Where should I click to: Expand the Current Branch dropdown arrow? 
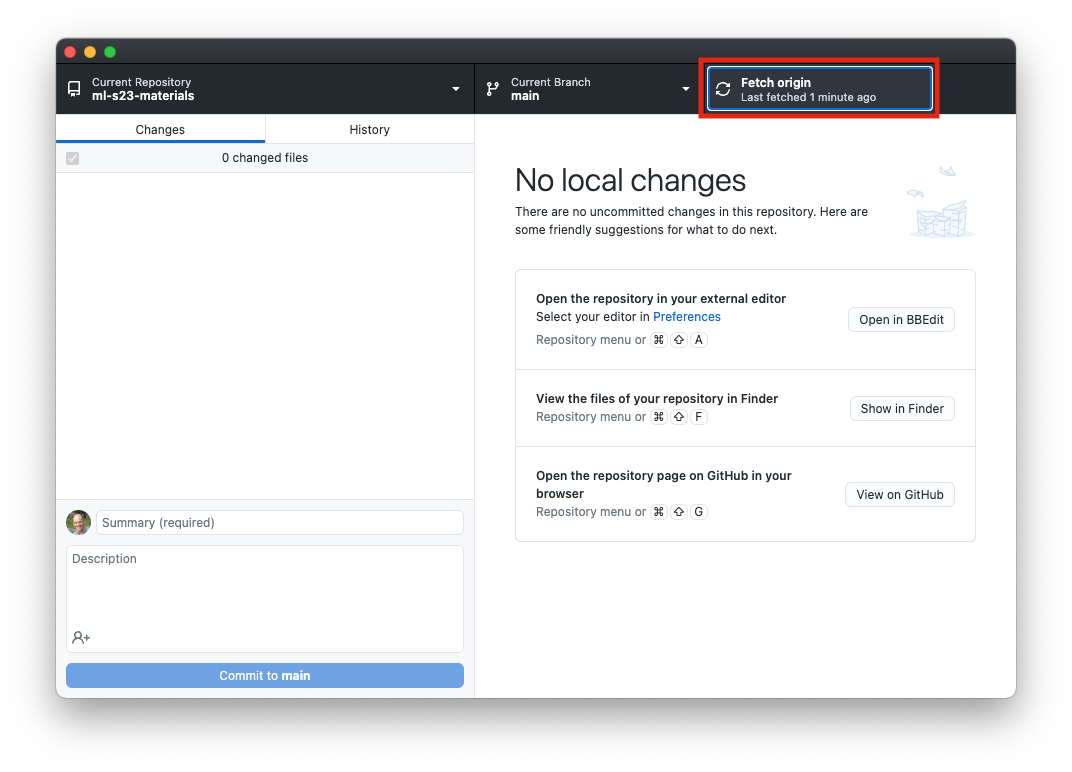[x=686, y=89]
